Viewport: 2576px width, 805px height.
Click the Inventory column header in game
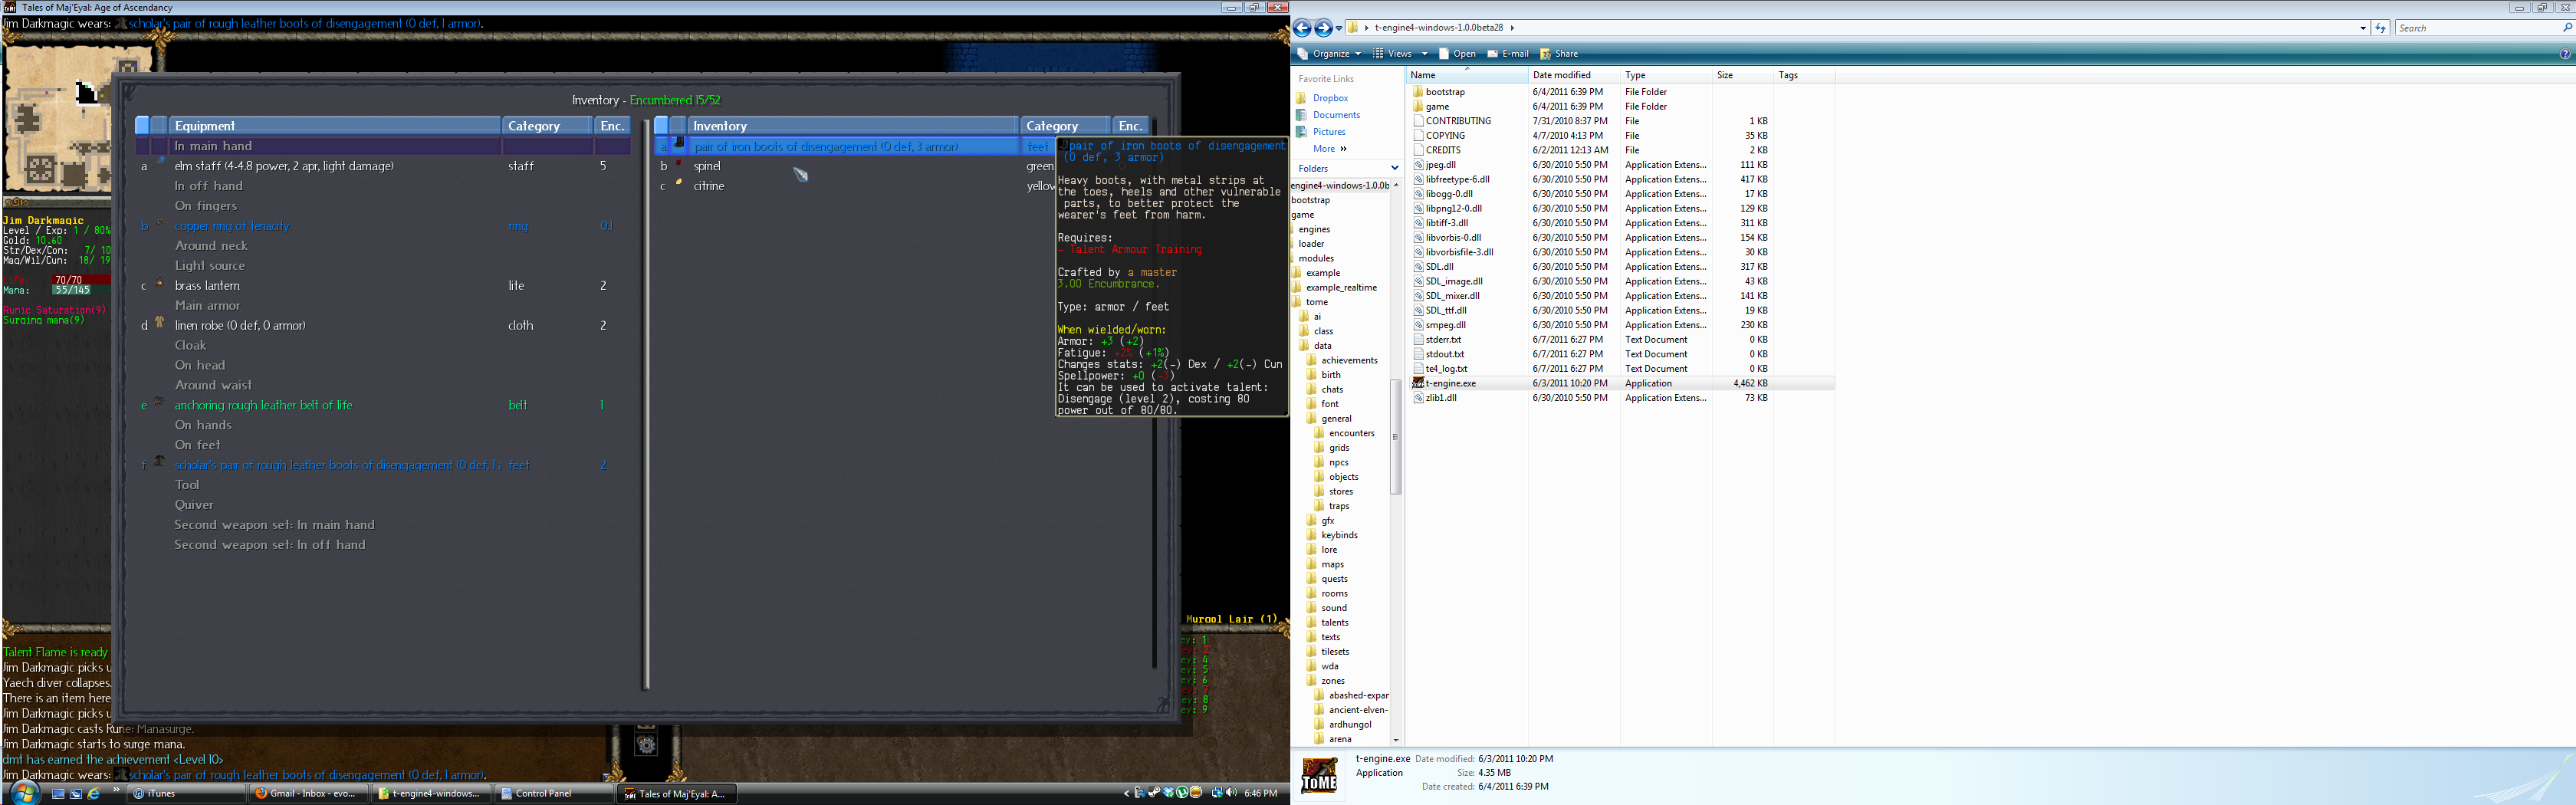click(x=853, y=126)
